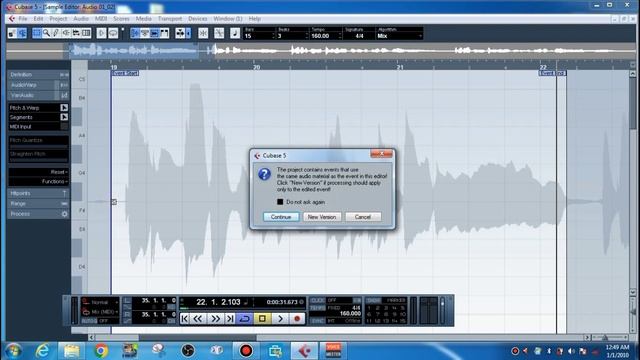Click the Audition play icon in the toolbar
This screenshot has width=640, height=360.
coord(102,33)
